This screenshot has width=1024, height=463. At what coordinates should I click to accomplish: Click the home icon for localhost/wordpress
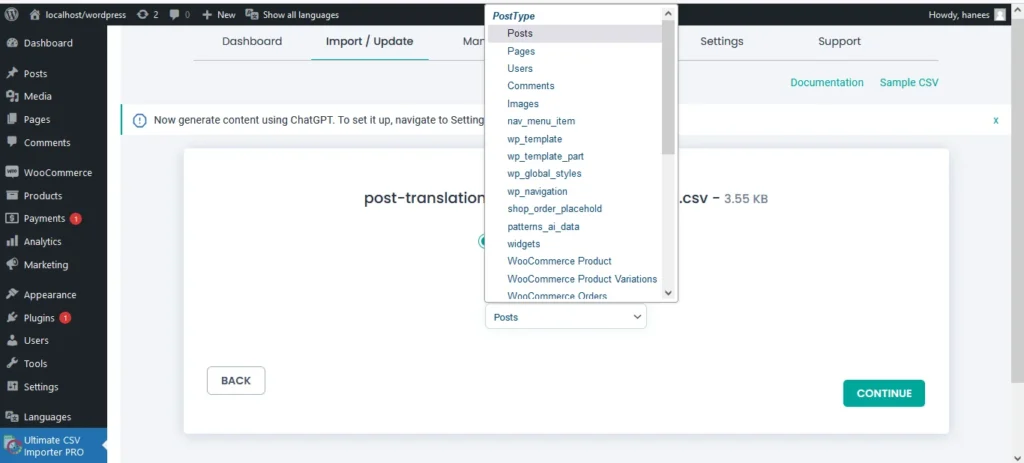coord(35,14)
